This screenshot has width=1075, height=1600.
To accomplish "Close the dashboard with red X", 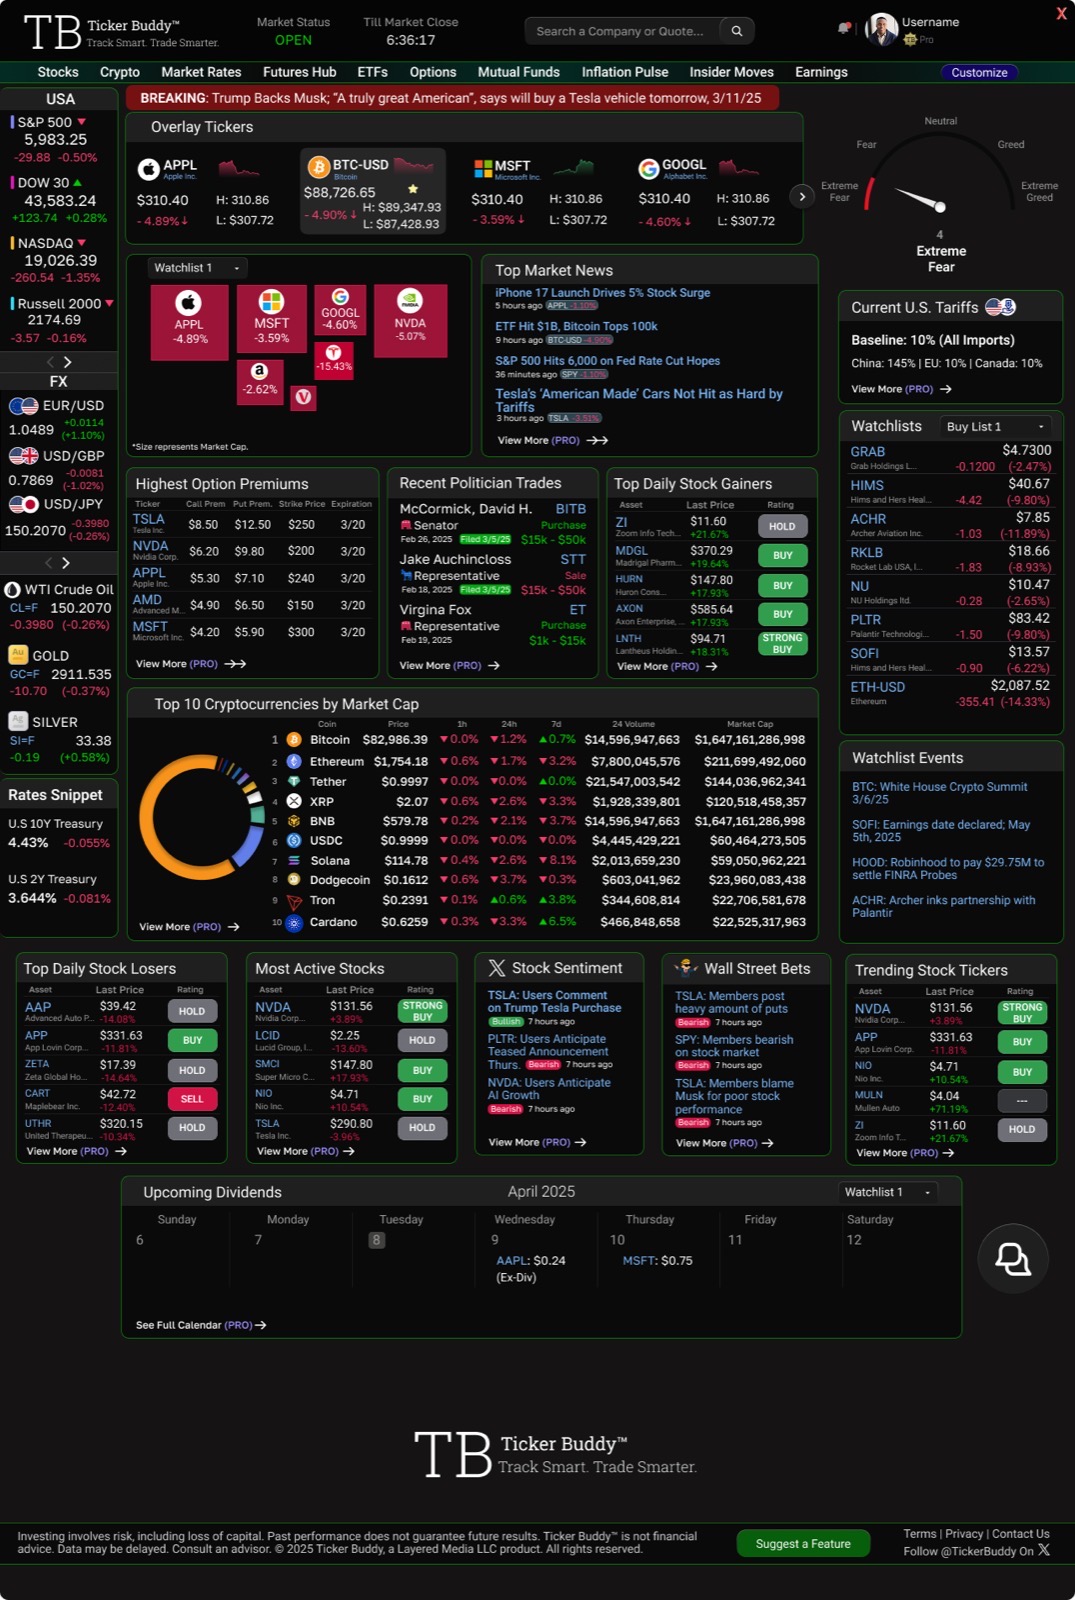I will (x=1061, y=13).
